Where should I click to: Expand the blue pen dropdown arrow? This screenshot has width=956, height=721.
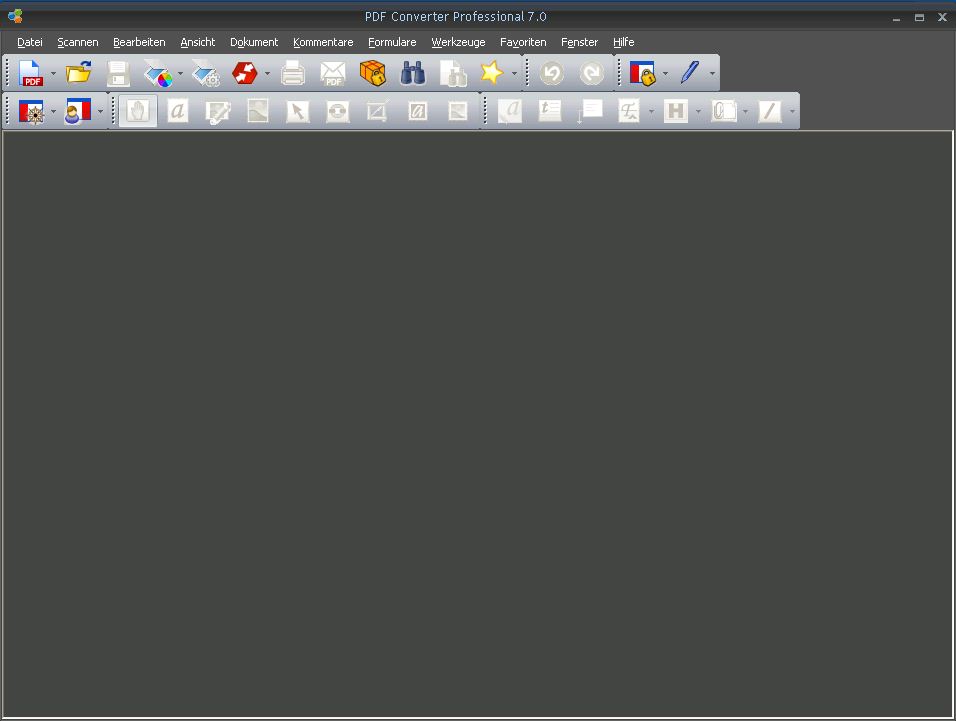[712, 74]
